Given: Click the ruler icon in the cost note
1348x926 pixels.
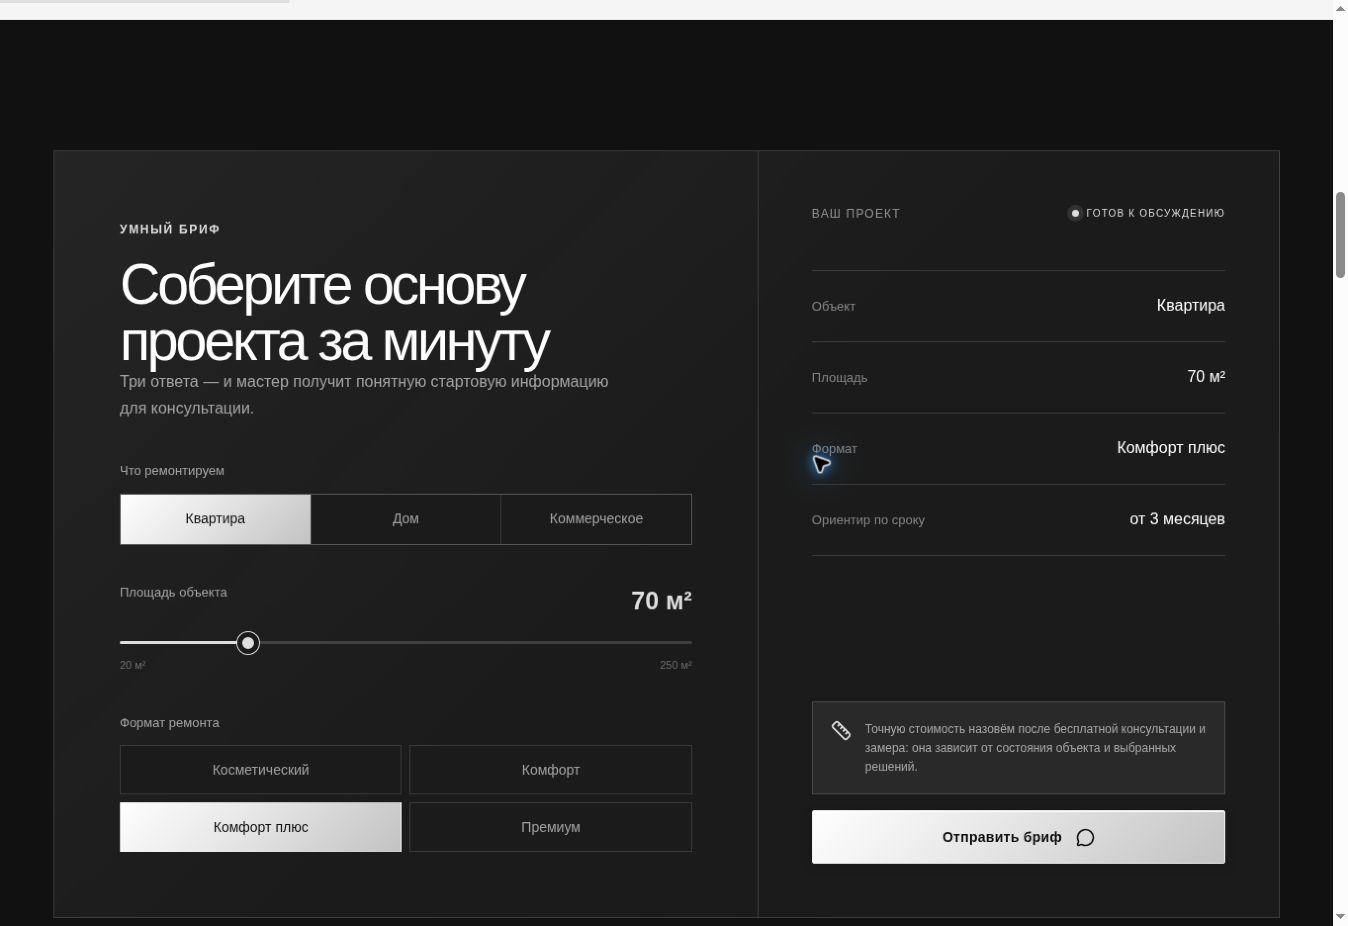Looking at the screenshot, I should [841, 730].
